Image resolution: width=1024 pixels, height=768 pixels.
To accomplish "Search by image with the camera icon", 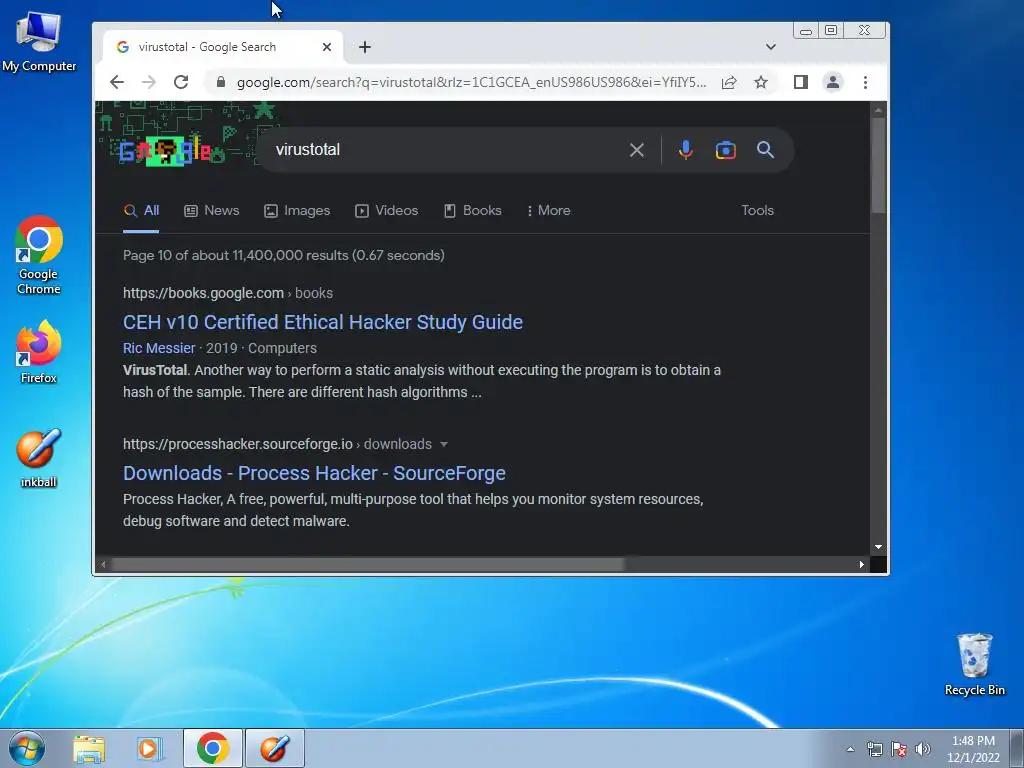I will [x=726, y=150].
